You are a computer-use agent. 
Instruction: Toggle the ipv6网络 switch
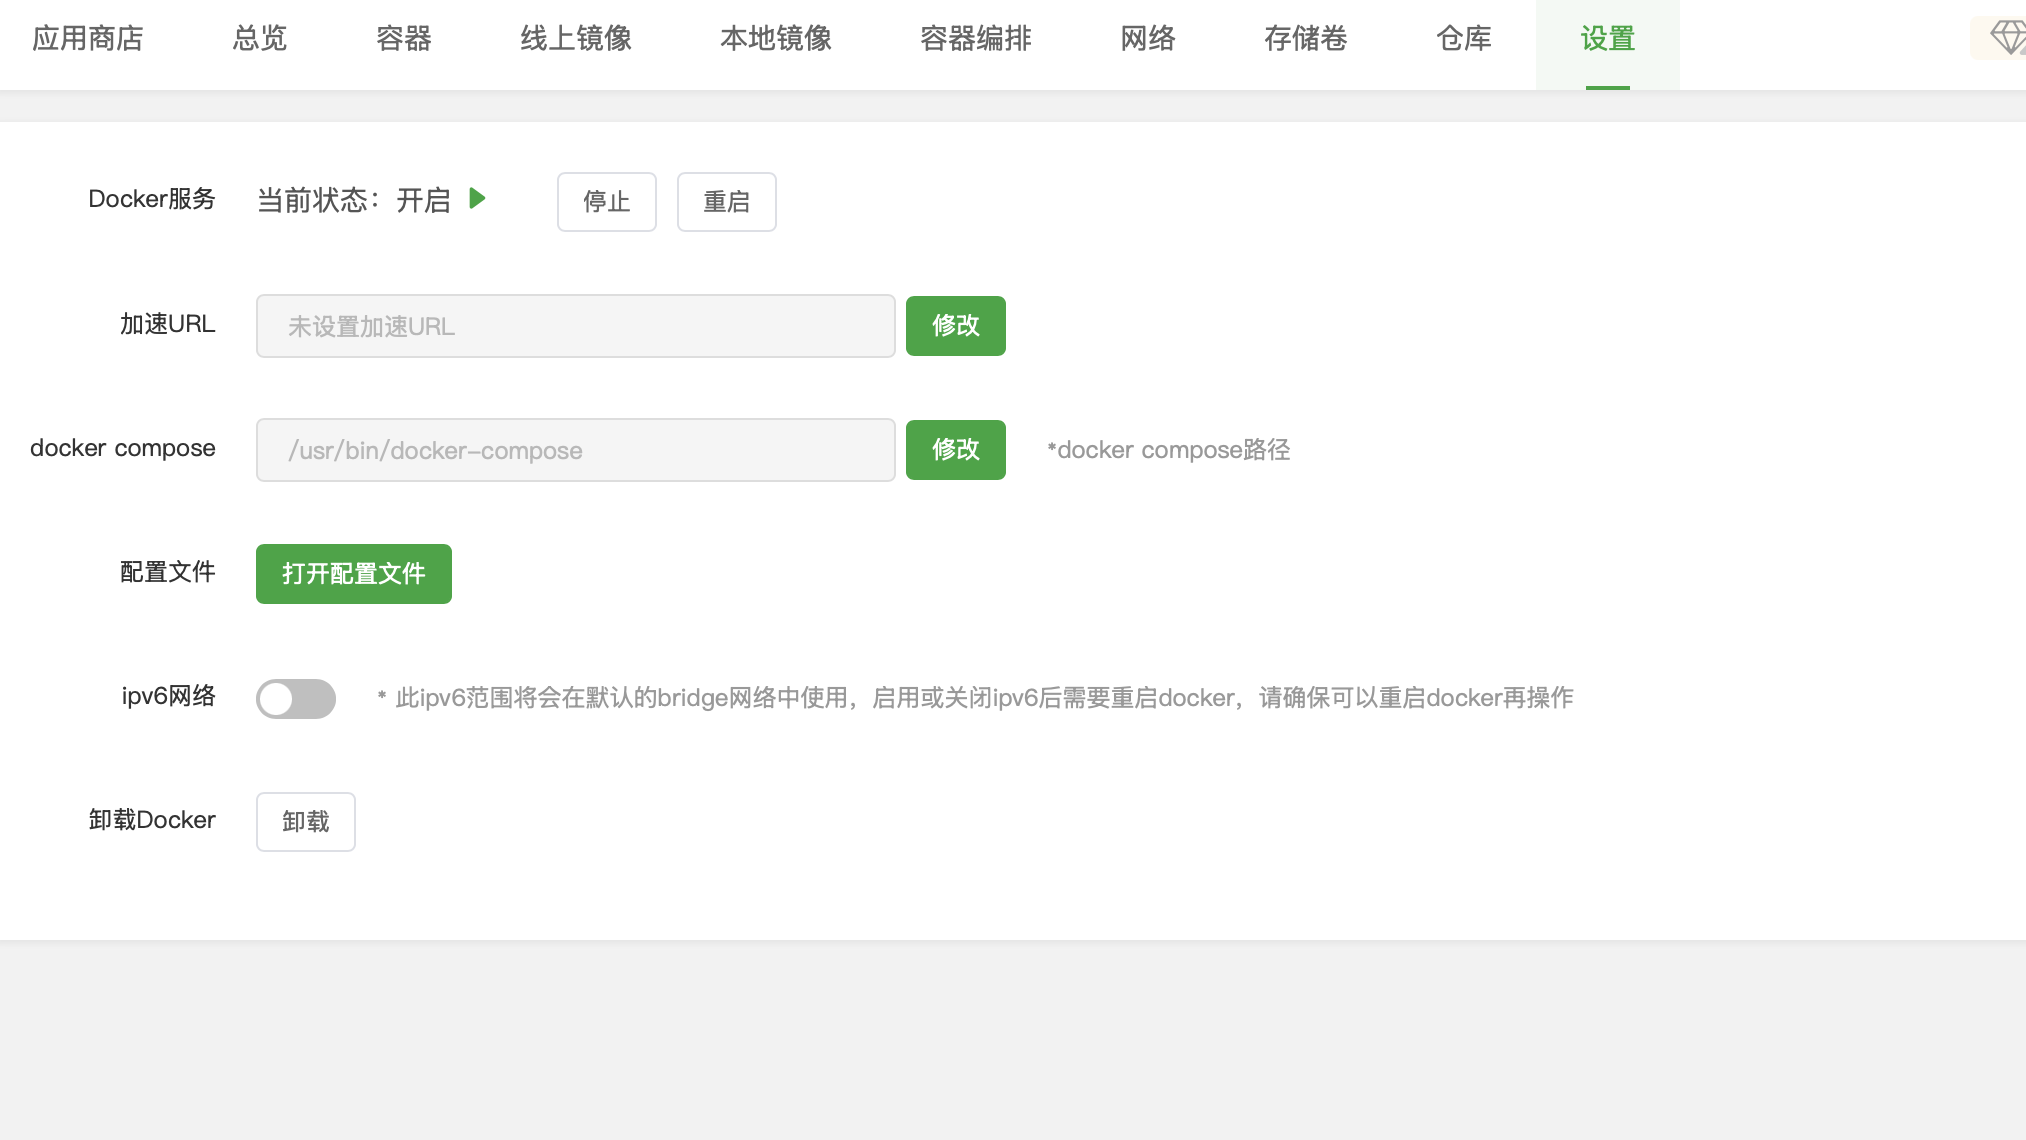[x=296, y=698]
